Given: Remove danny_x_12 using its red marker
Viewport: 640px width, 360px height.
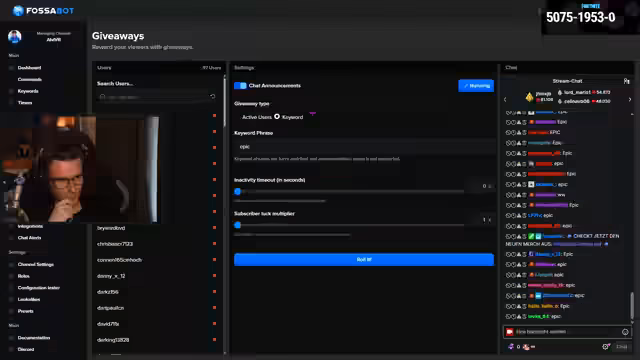Looking at the screenshot, I should click(214, 276).
